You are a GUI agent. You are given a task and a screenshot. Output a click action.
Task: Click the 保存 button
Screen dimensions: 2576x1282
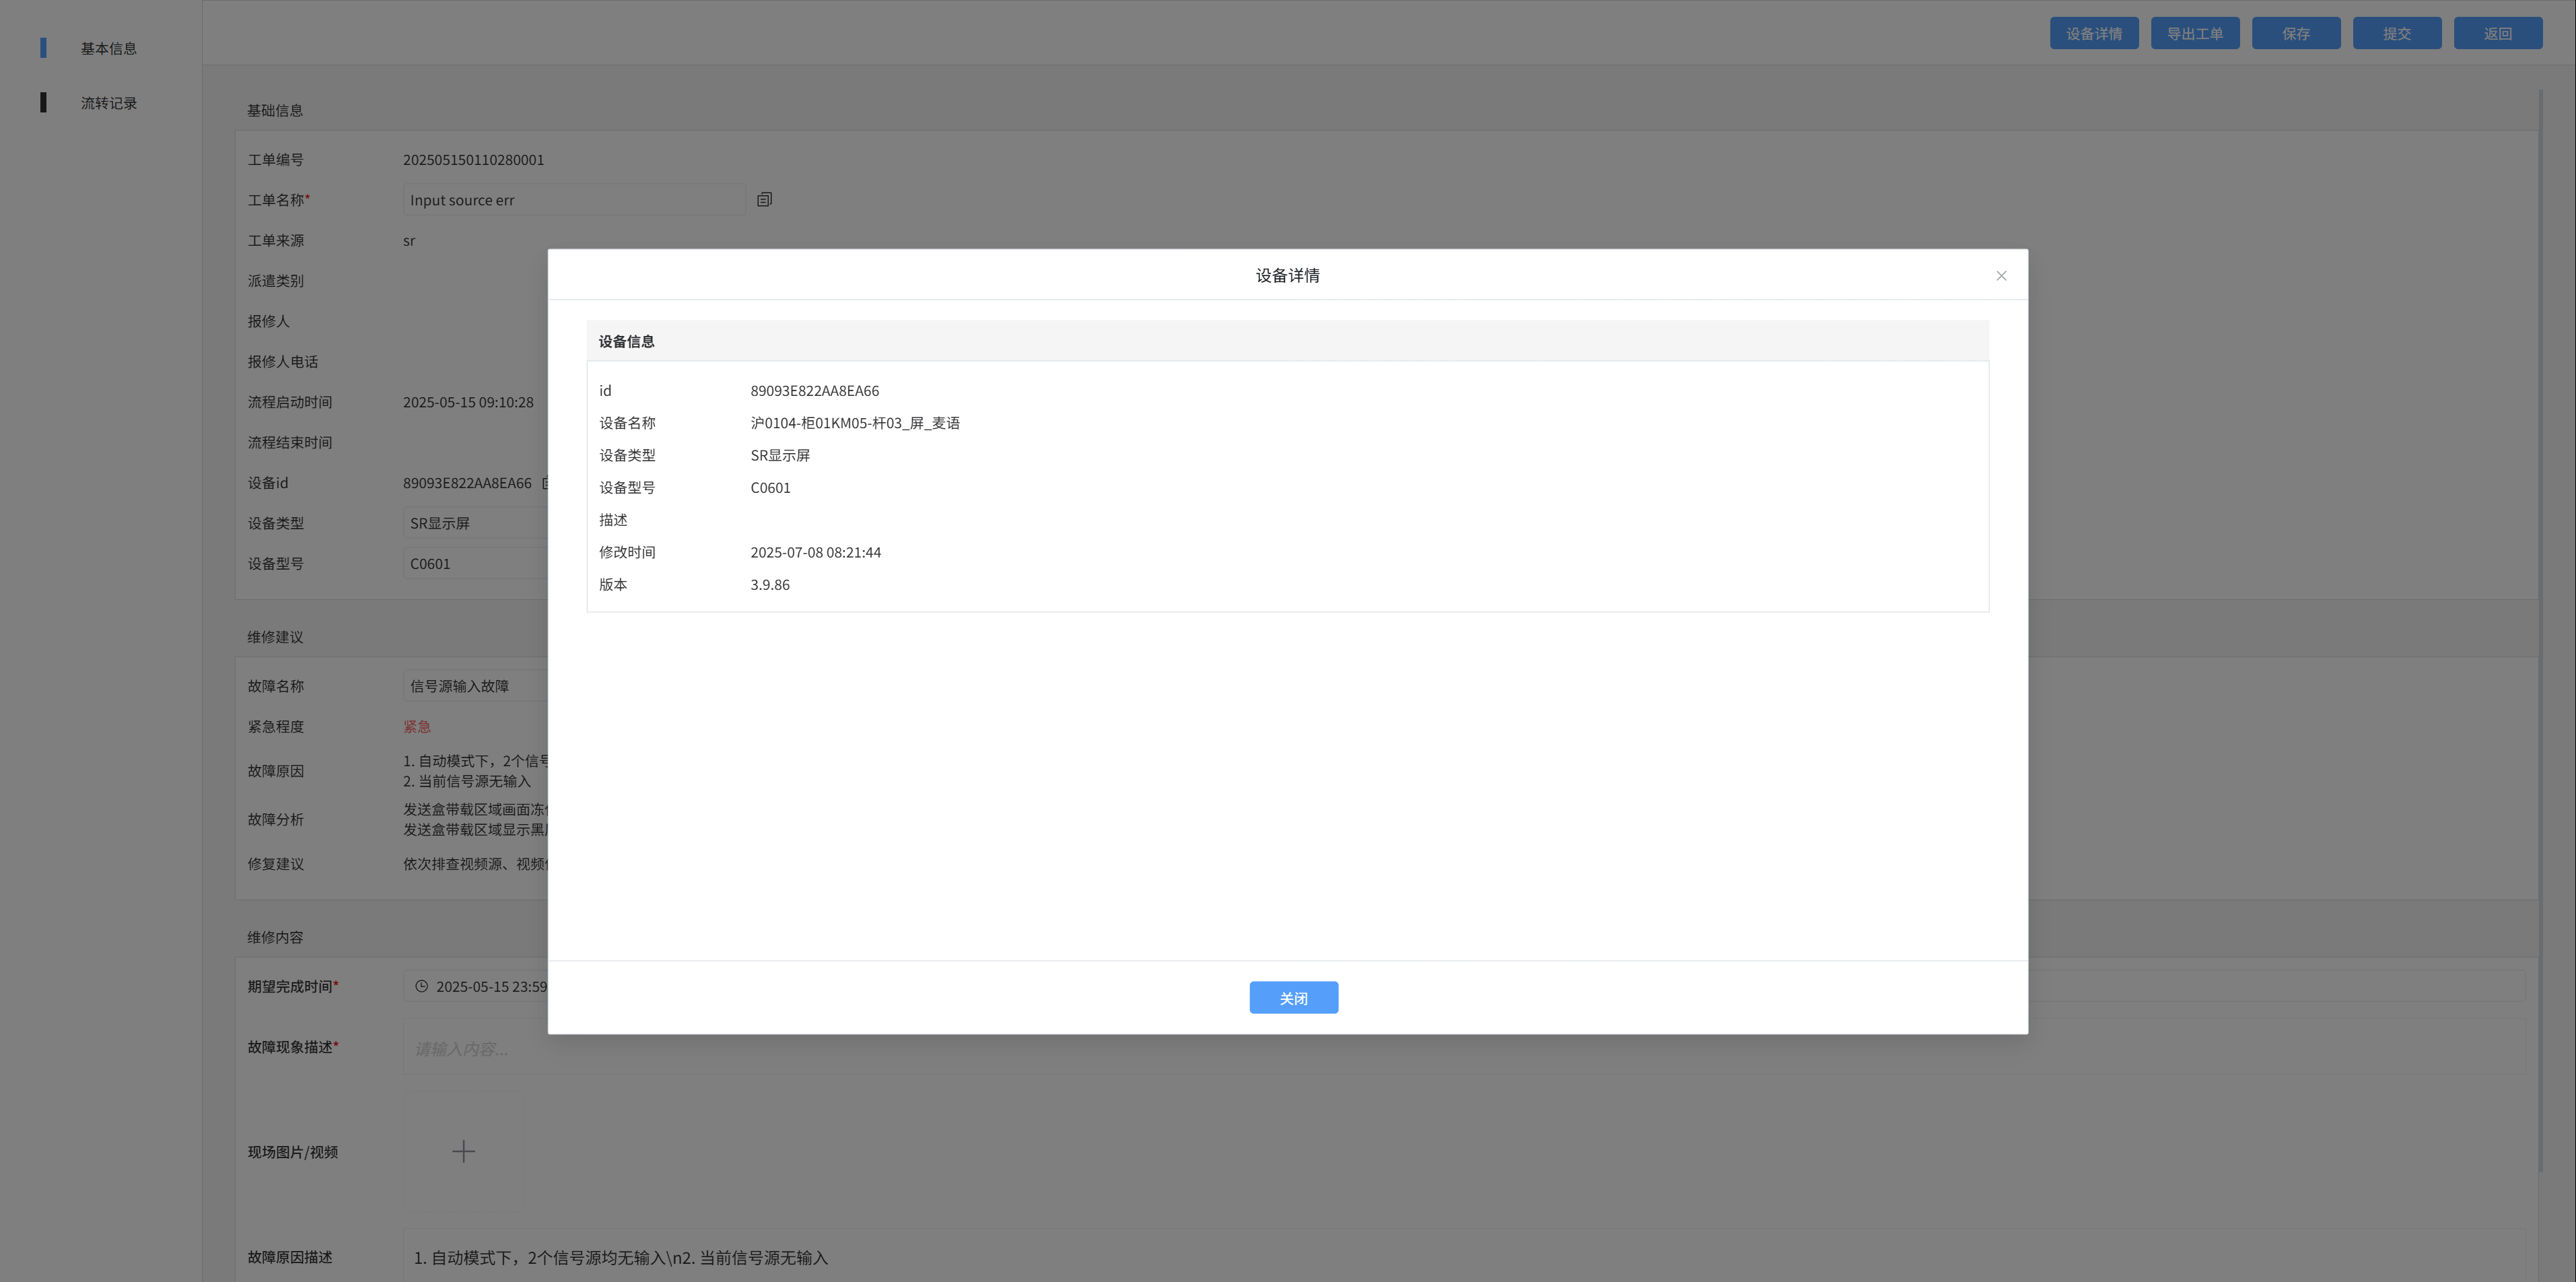click(2296, 33)
